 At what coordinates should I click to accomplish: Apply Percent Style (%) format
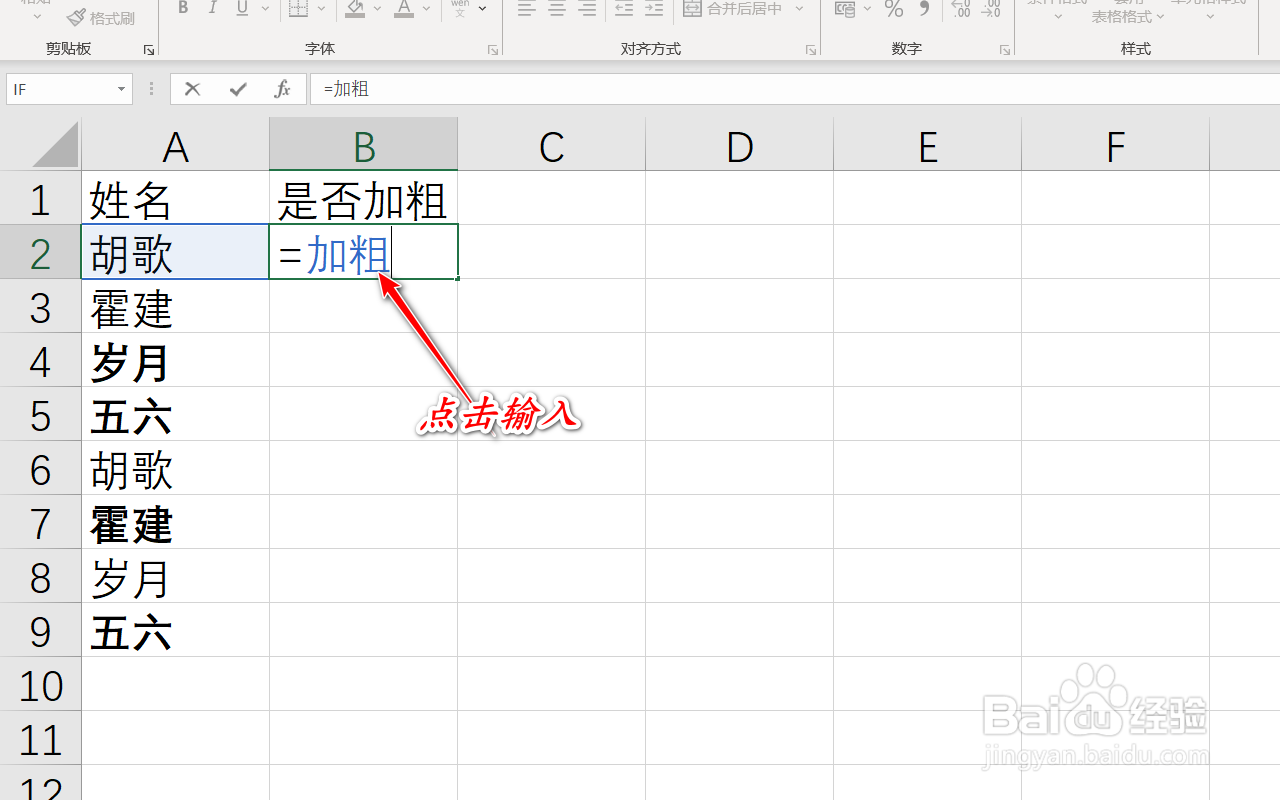coord(894,9)
